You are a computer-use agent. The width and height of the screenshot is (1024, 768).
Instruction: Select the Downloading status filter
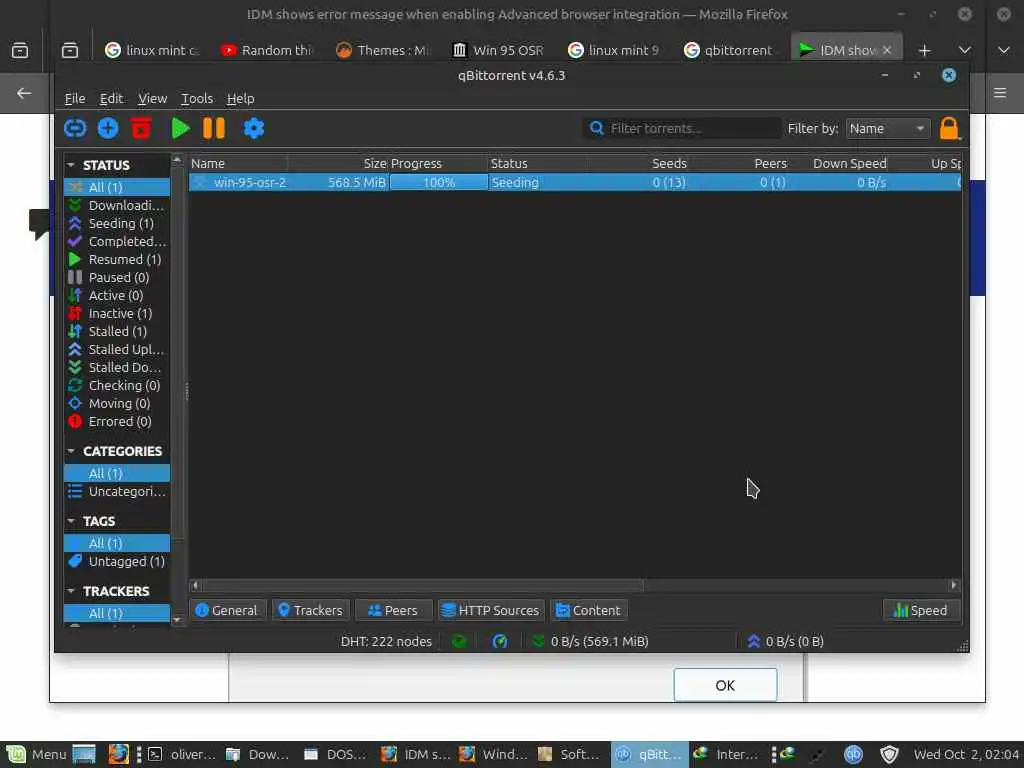point(117,205)
